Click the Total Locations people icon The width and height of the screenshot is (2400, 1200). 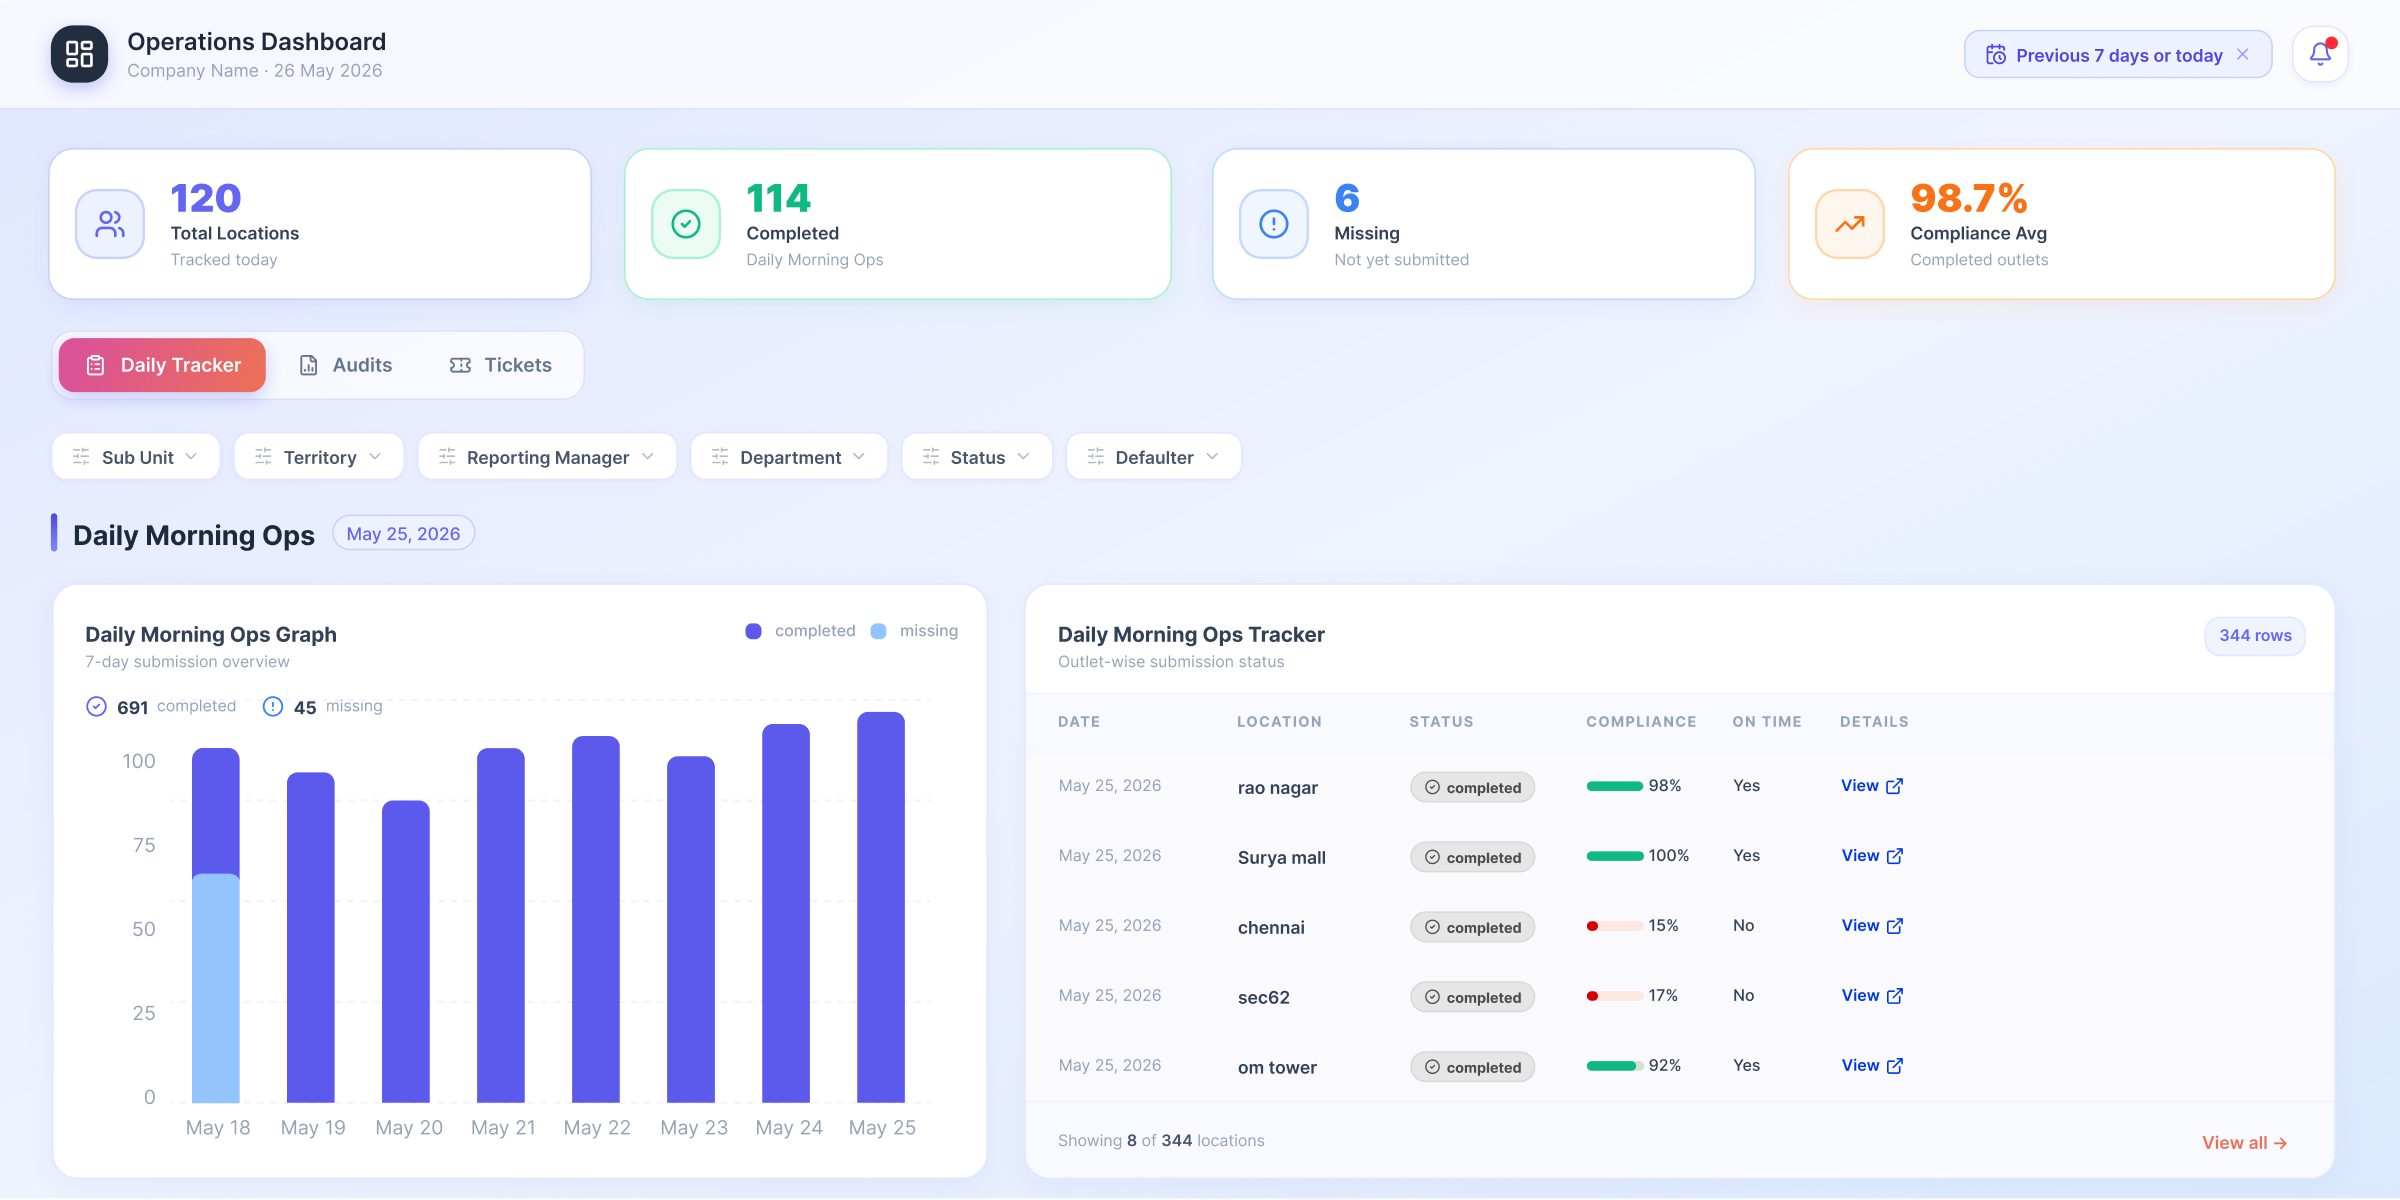(110, 224)
